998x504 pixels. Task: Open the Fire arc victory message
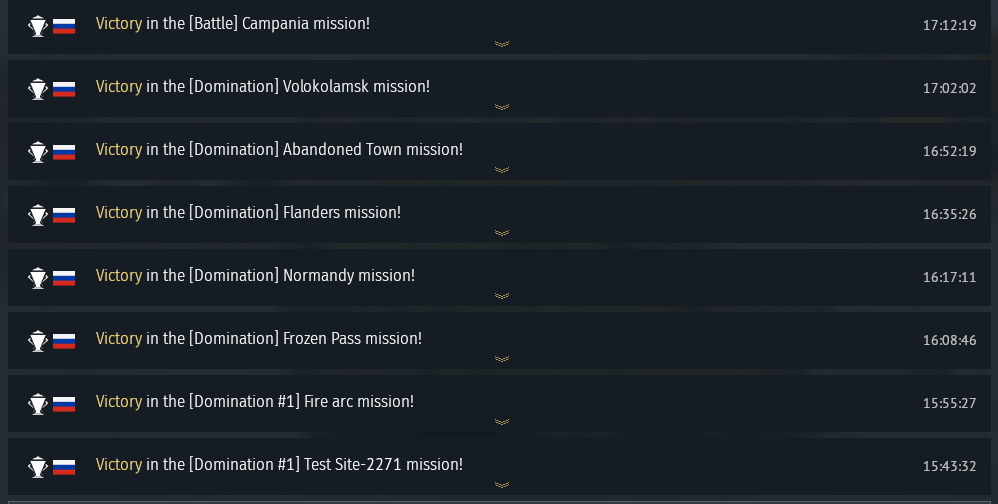click(254, 402)
